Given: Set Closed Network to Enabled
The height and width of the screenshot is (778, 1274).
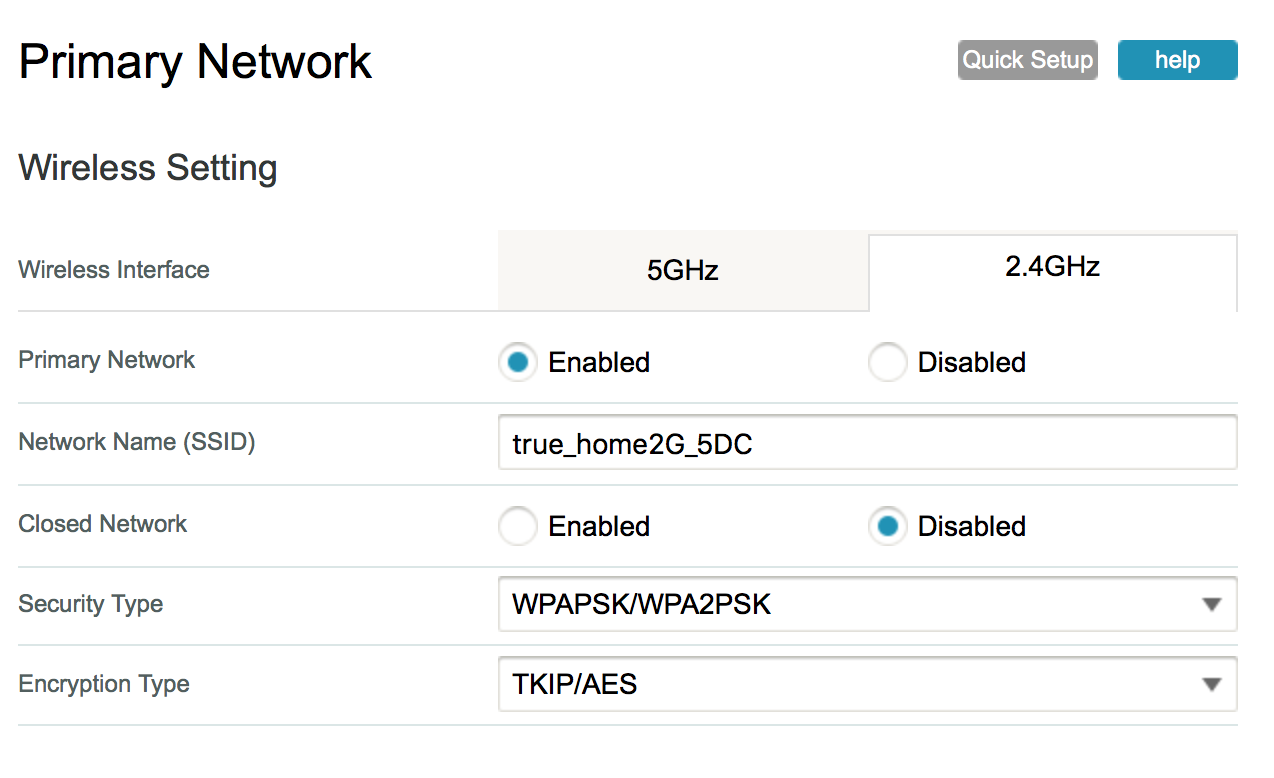Looking at the screenshot, I should (518, 526).
